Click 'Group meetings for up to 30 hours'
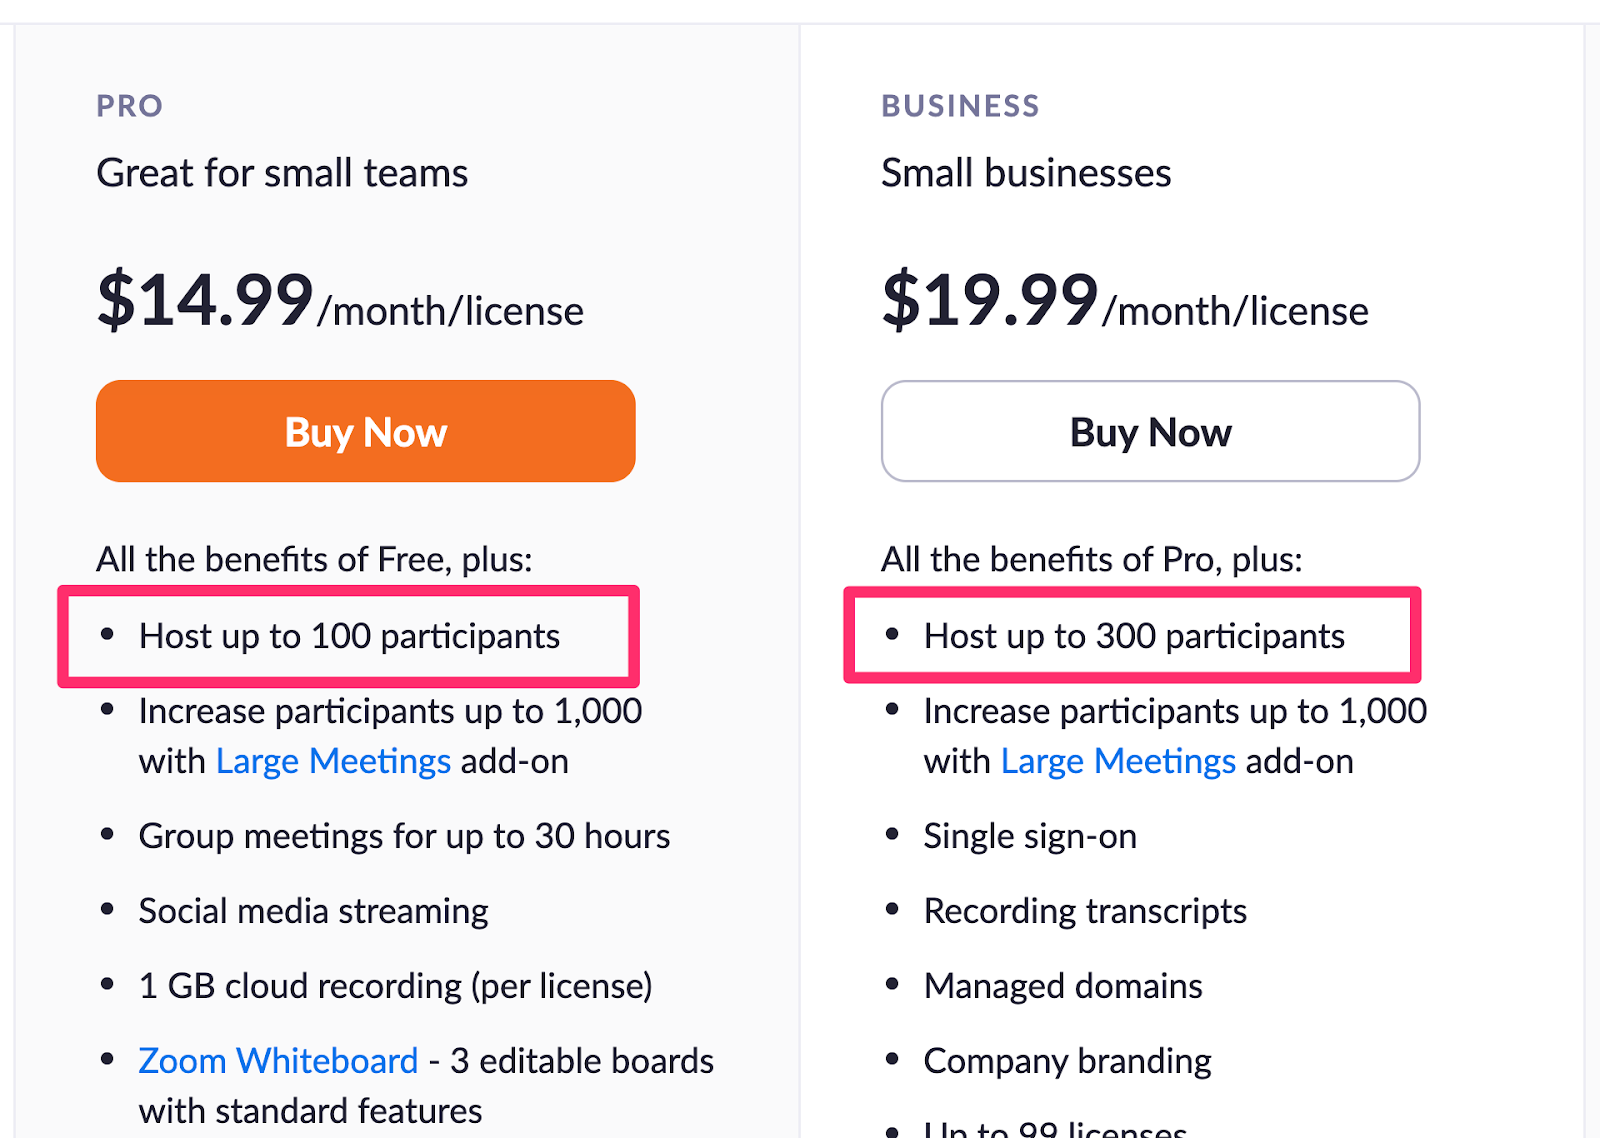Screen dimensions: 1600x1138 tap(404, 837)
